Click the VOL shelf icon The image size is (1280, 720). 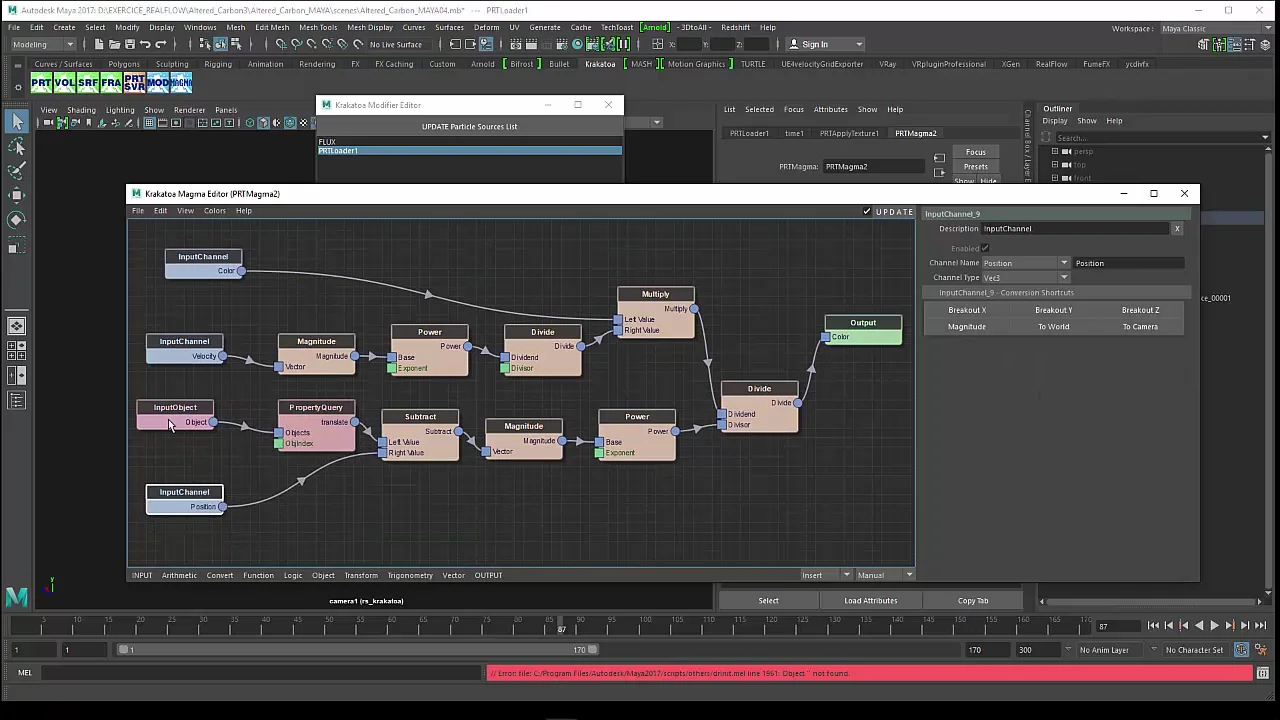(x=64, y=82)
